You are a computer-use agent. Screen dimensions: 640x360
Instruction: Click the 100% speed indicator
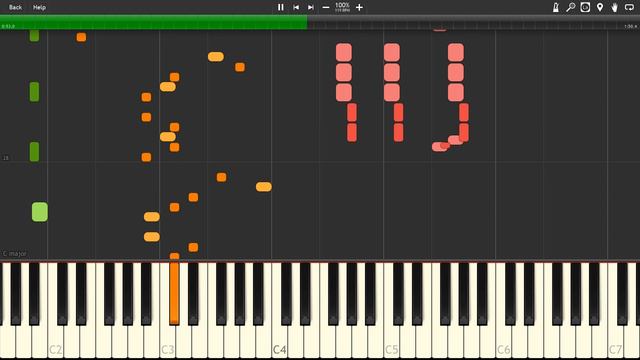(x=342, y=7)
